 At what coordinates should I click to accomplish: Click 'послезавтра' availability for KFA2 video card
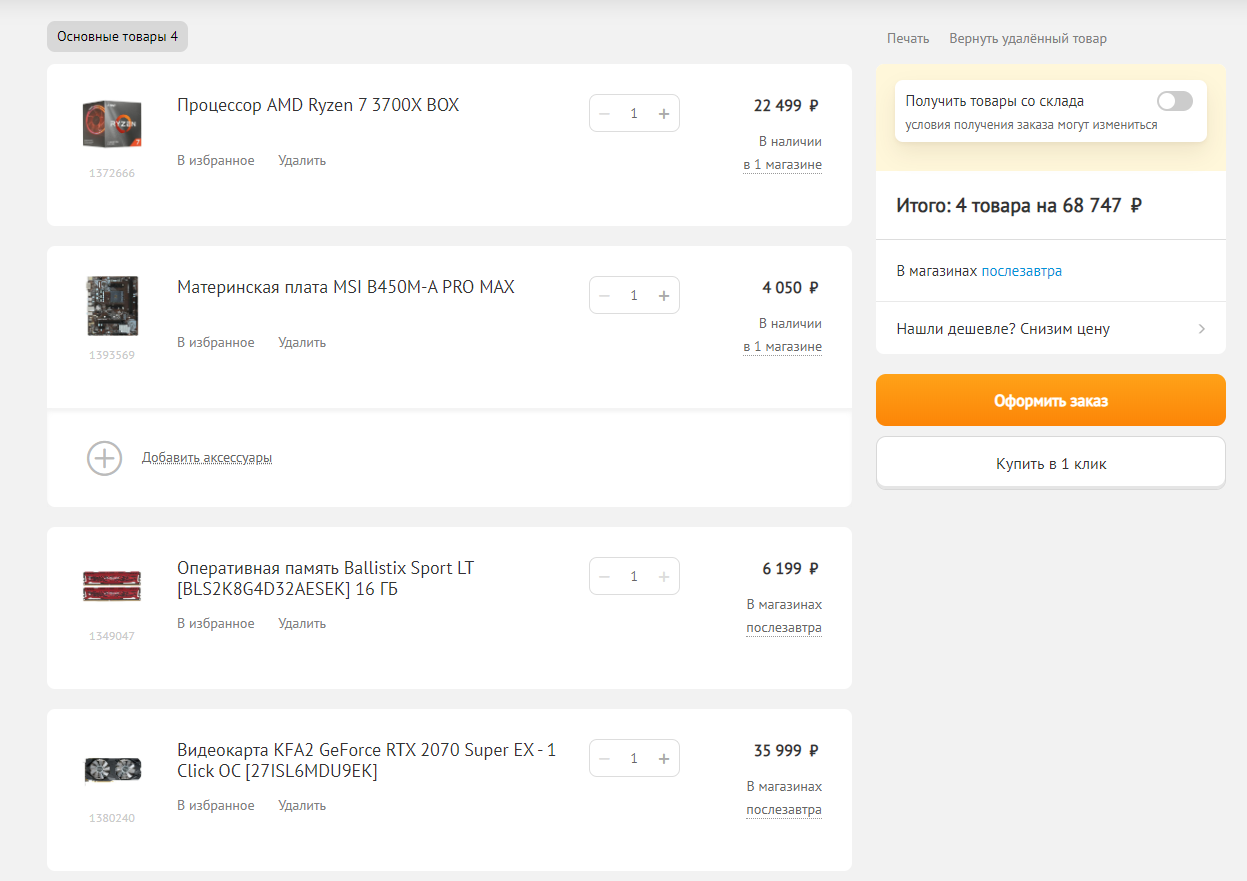[784, 810]
